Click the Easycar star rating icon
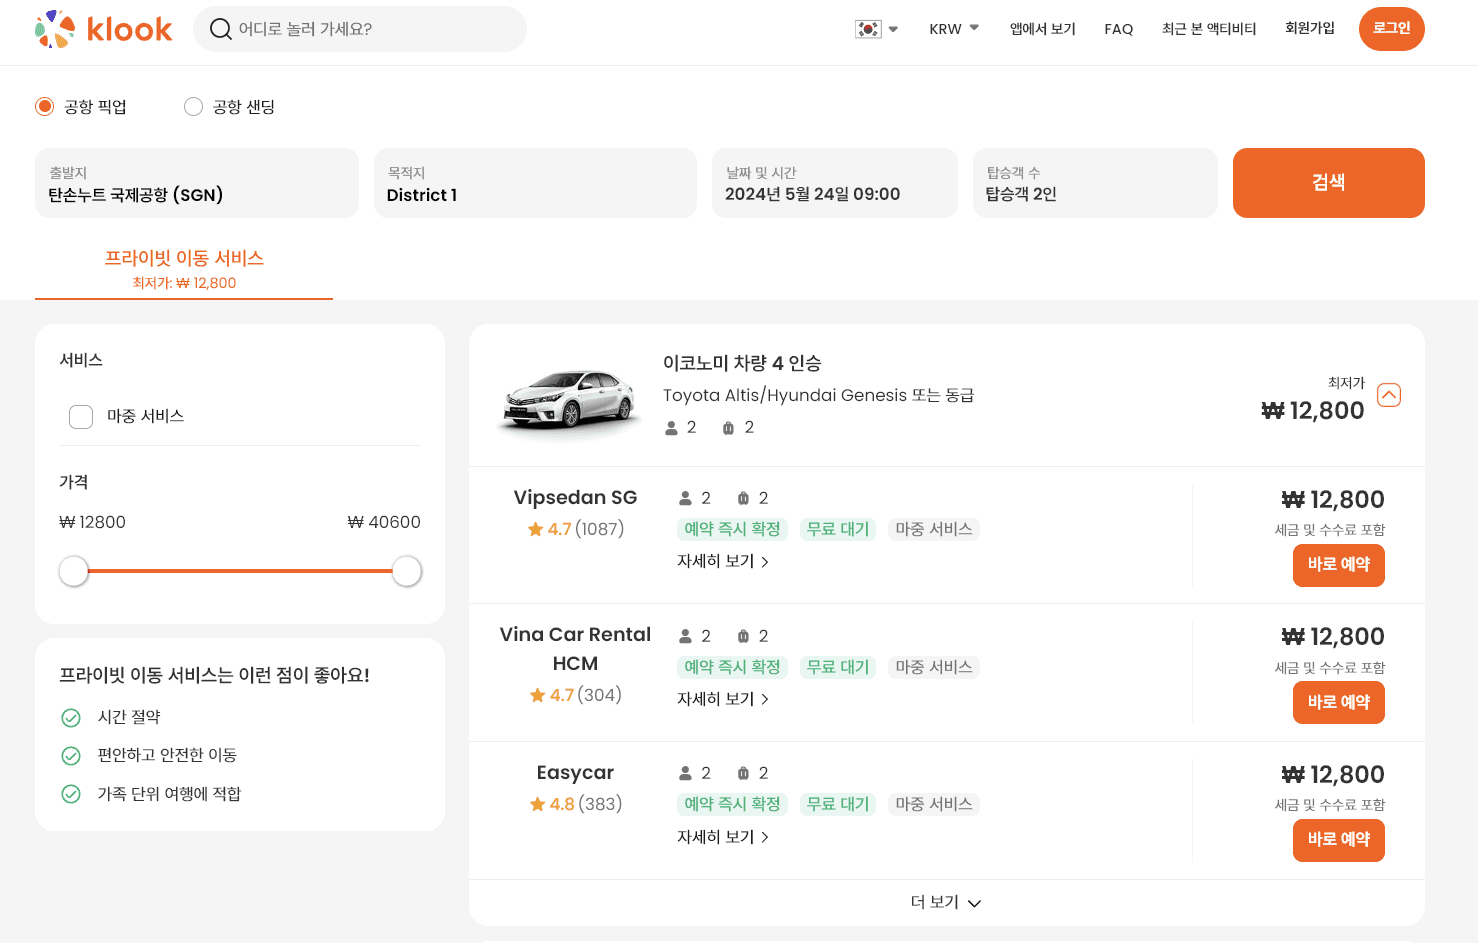Viewport: 1478px width, 943px height. coord(538,804)
